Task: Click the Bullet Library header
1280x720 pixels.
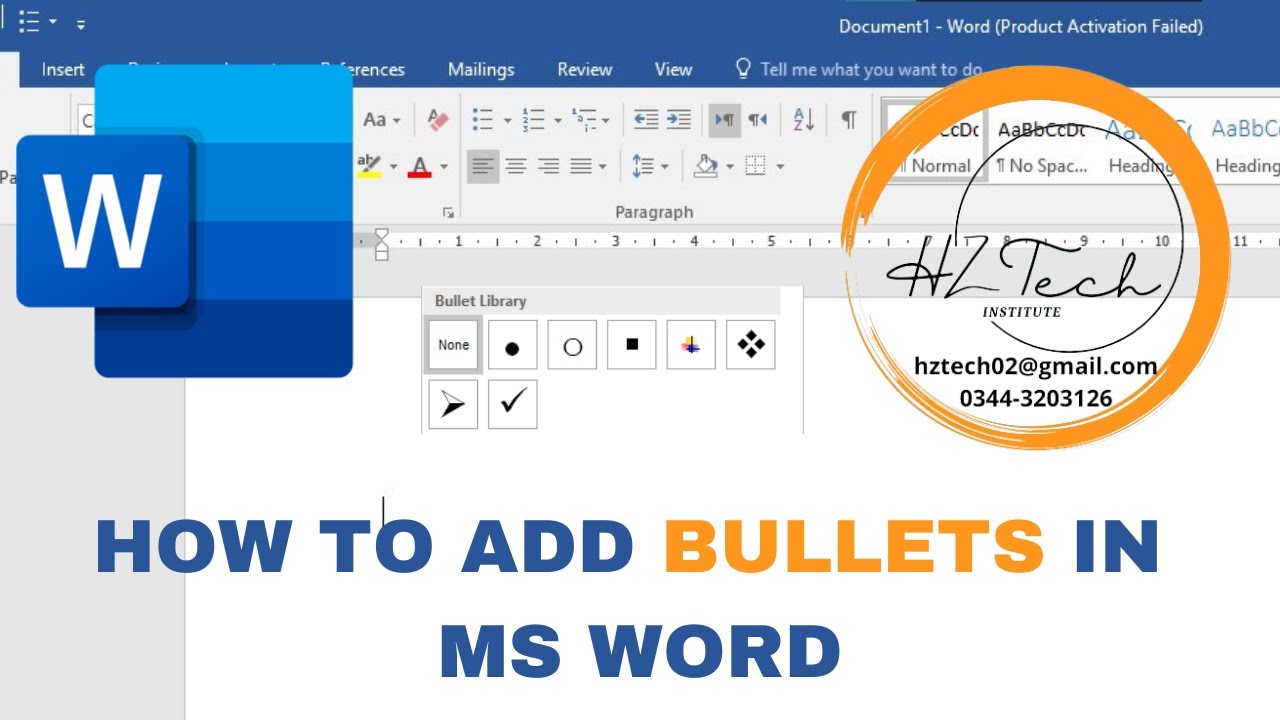Action: [x=601, y=301]
